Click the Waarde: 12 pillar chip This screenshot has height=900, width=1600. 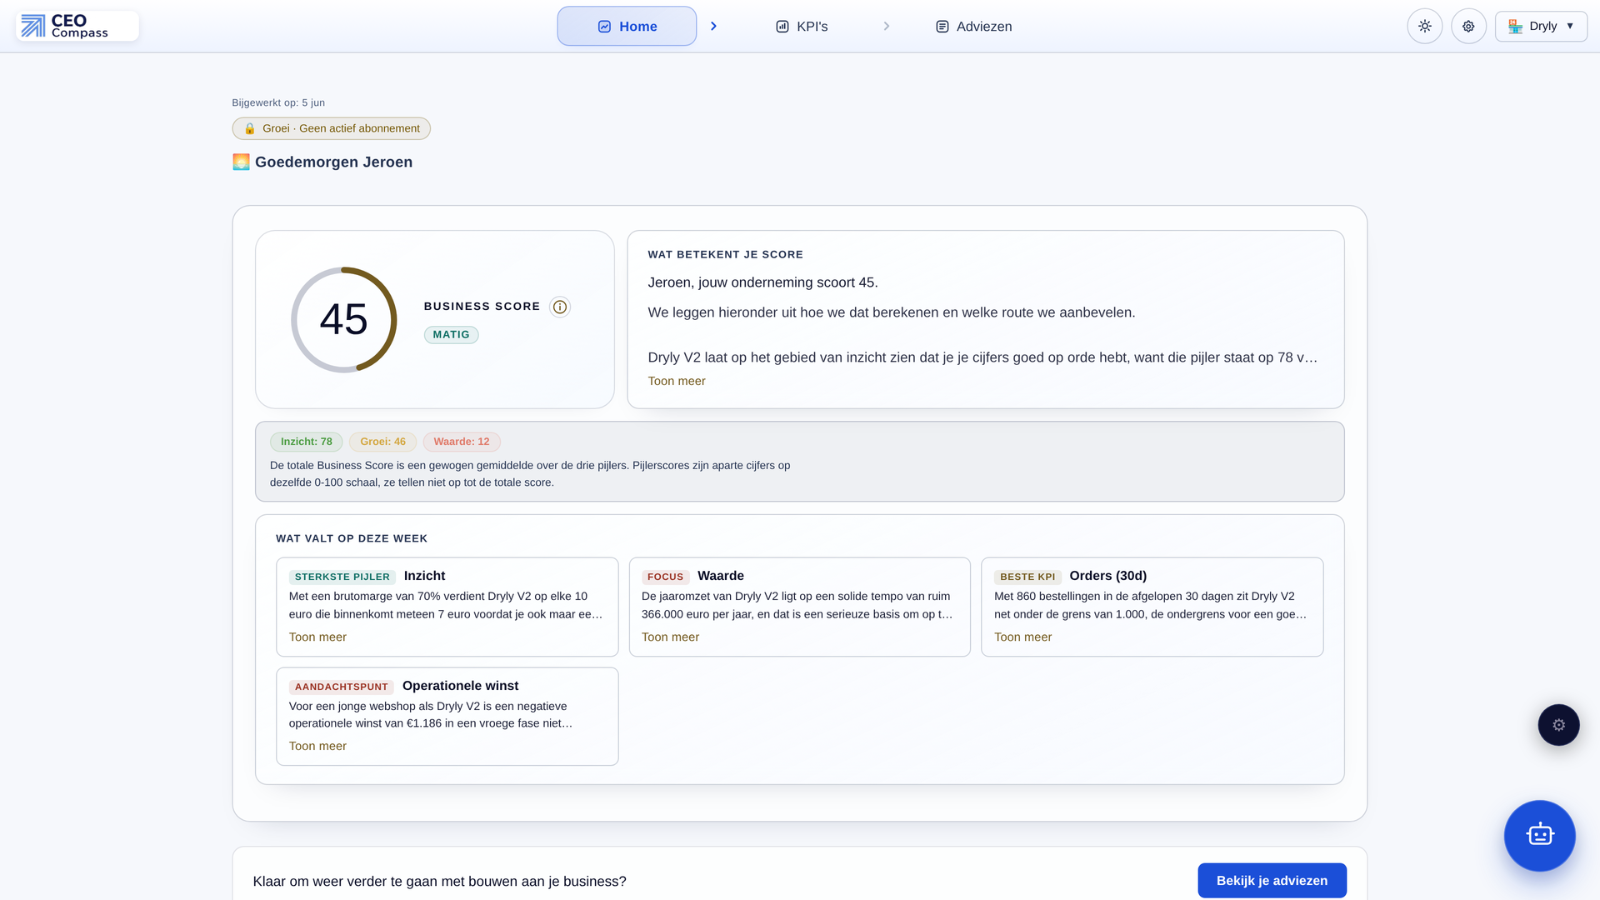point(462,441)
